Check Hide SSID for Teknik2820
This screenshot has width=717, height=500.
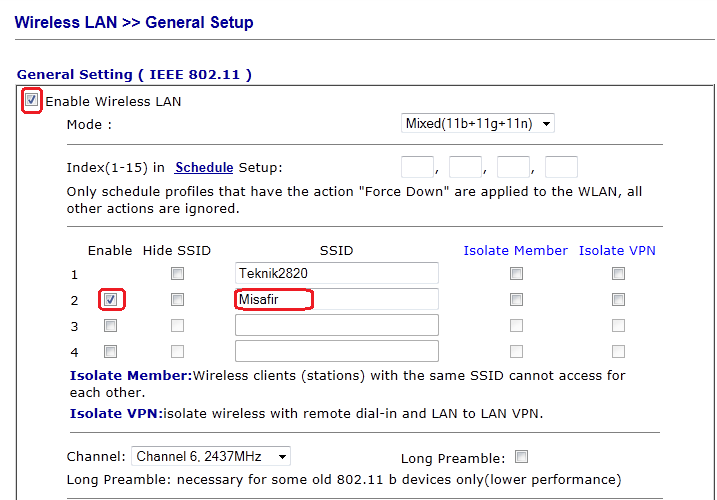[x=177, y=274]
